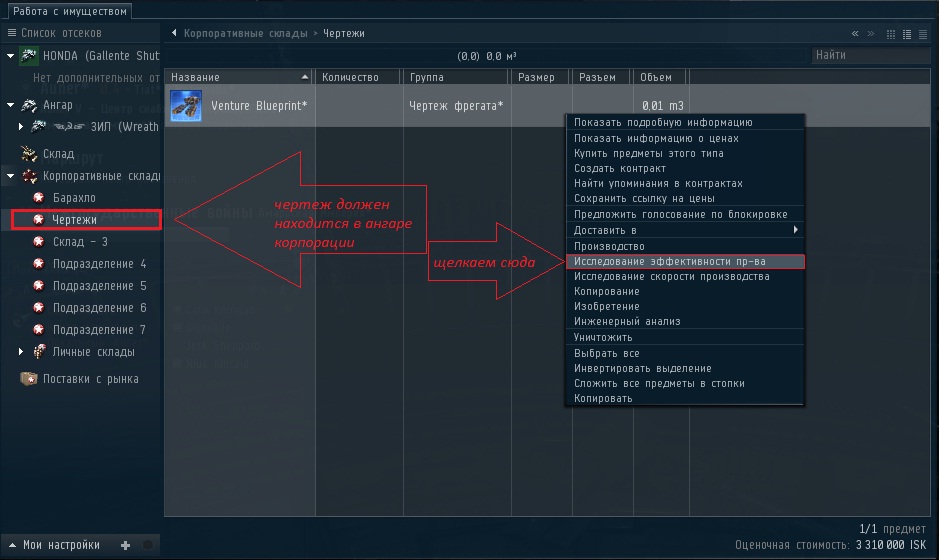Click the Подразделение 7 division icon
939x560 pixels.
pos(39,330)
